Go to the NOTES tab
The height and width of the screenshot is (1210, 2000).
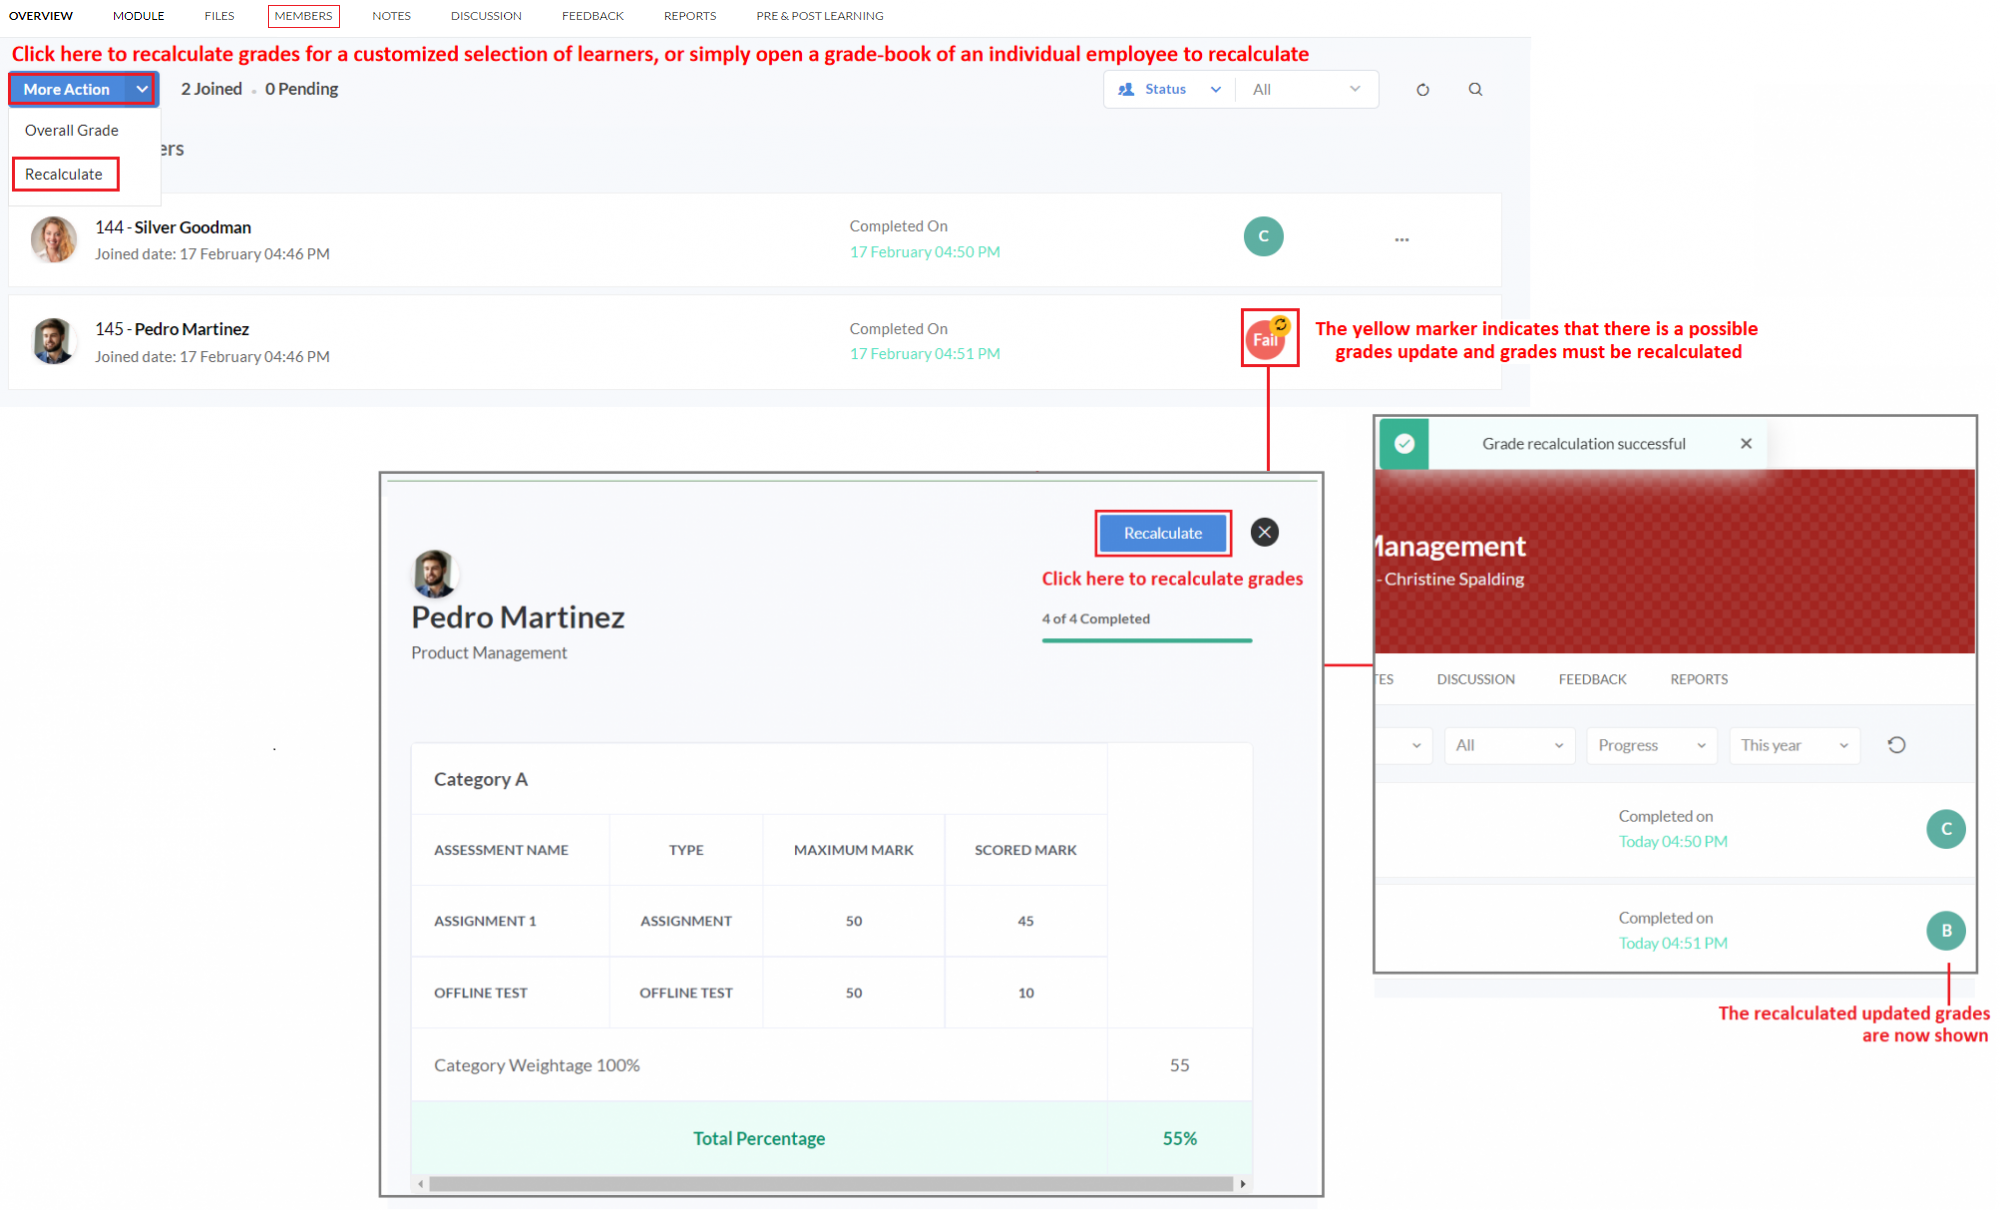tap(391, 16)
